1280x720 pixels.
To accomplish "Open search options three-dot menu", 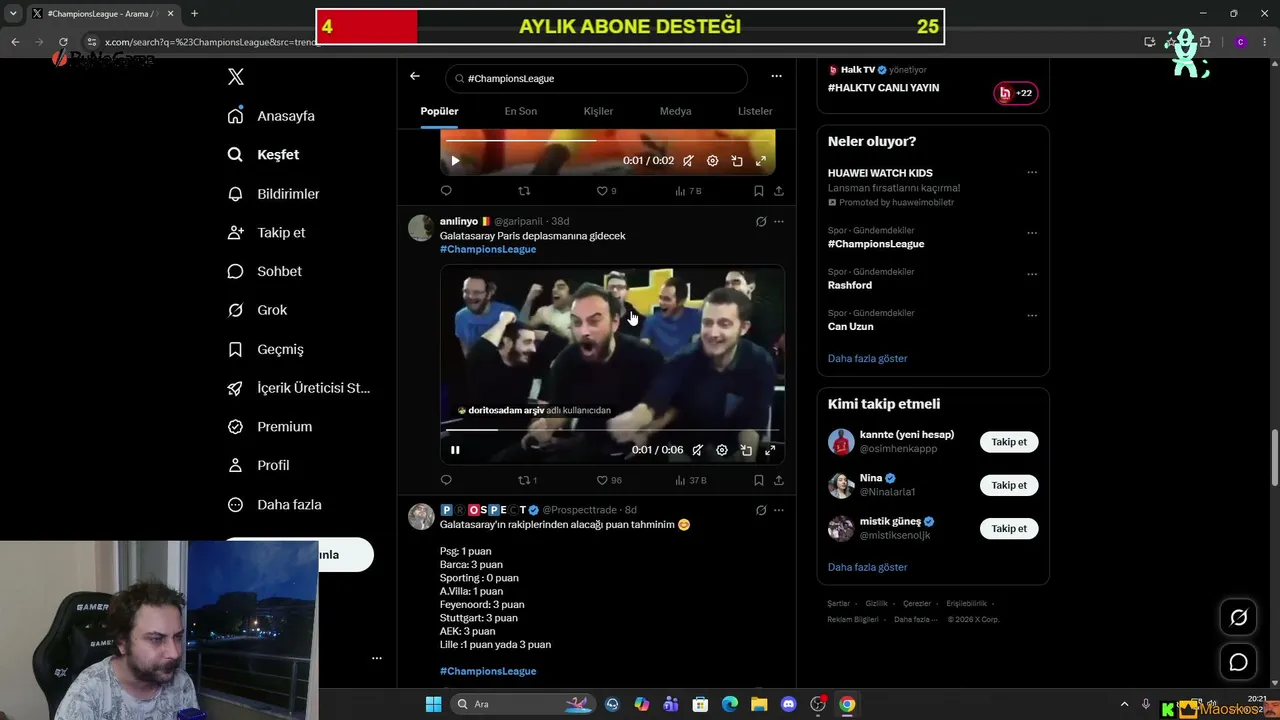I will pyautogui.click(x=776, y=76).
